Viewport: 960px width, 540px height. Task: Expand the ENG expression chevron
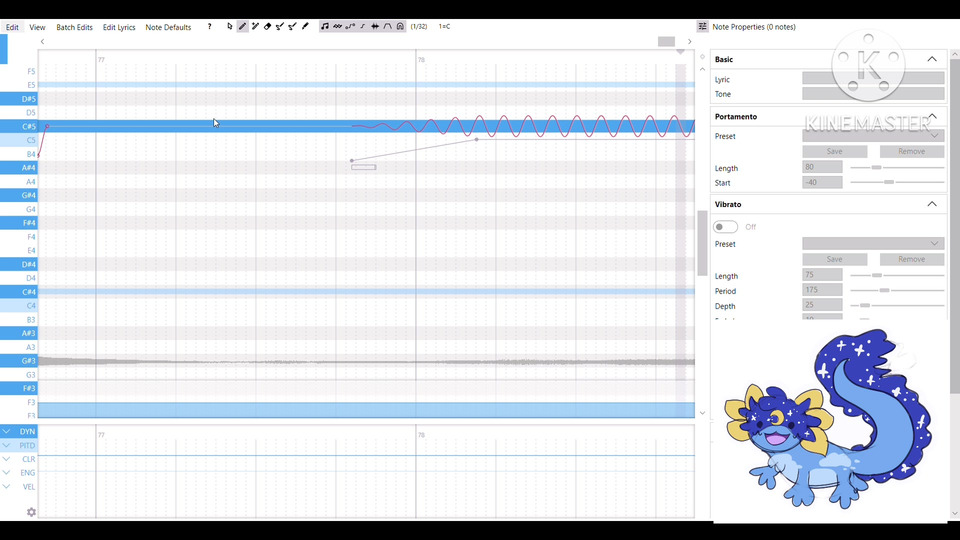(6, 472)
